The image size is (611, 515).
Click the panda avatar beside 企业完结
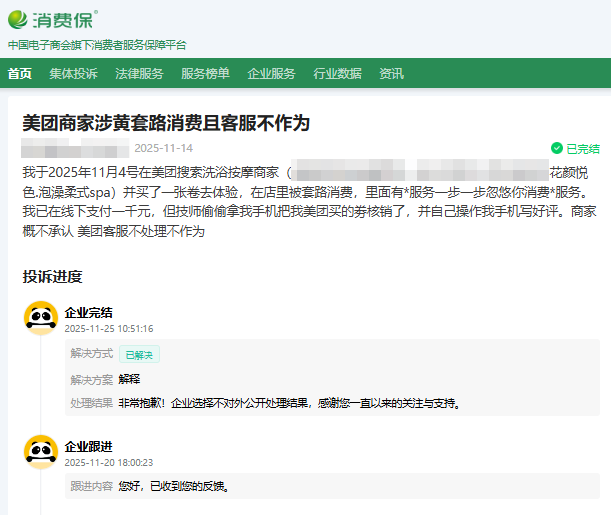pyautogui.click(x=40, y=317)
